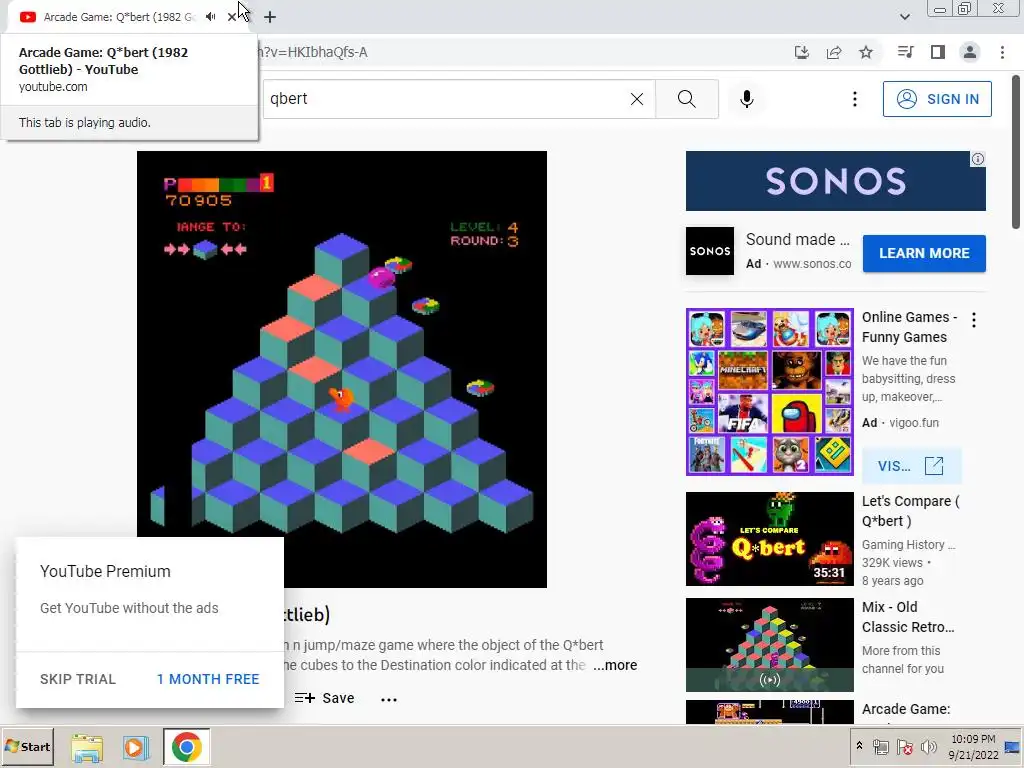Bookmark this page with the star icon
Image resolution: width=1024 pixels, height=768 pixels.
(866, 52)
